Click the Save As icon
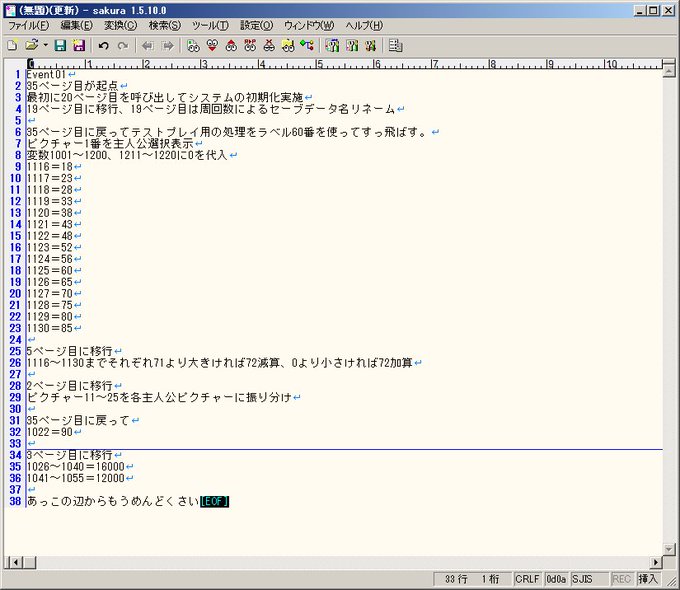680x590 pixels. [78, 45]
